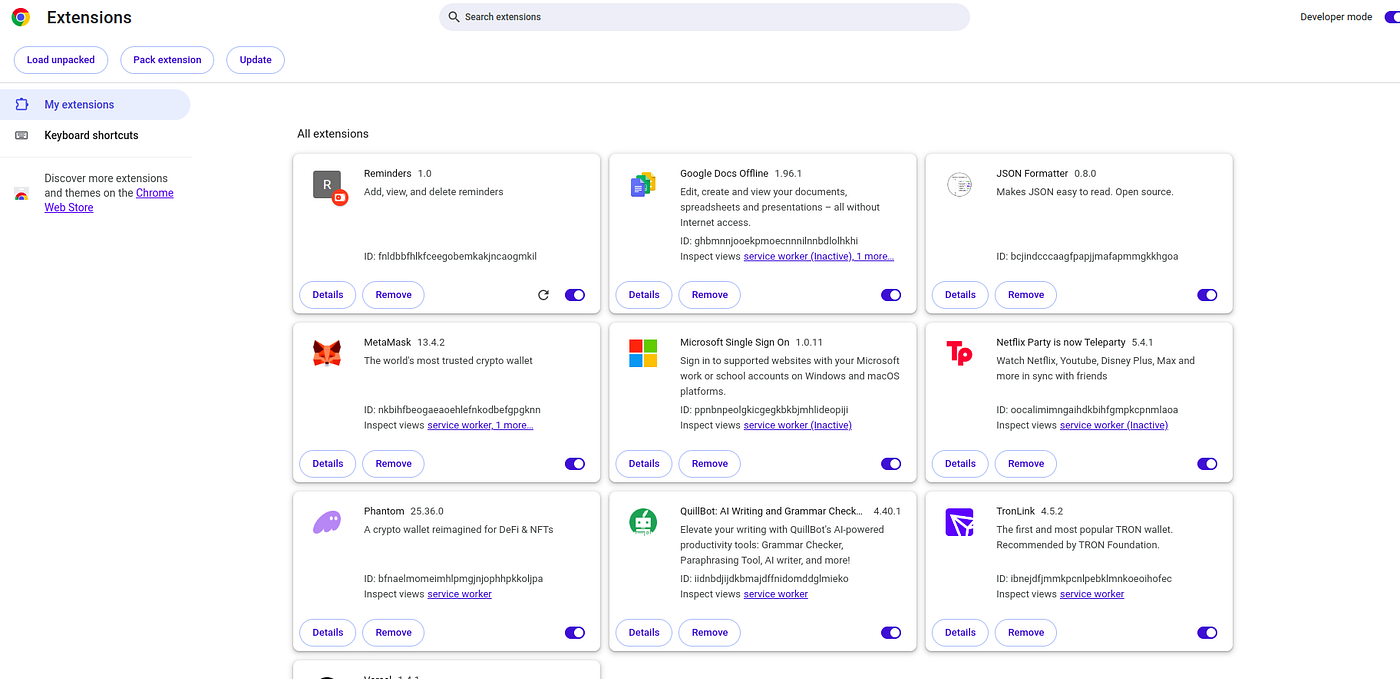Image resolution: width=1400 pixels, height=679 pixels.
Task: Open Details for JSON Formatter
Action: pyautogui.click(x=960, y=295)
